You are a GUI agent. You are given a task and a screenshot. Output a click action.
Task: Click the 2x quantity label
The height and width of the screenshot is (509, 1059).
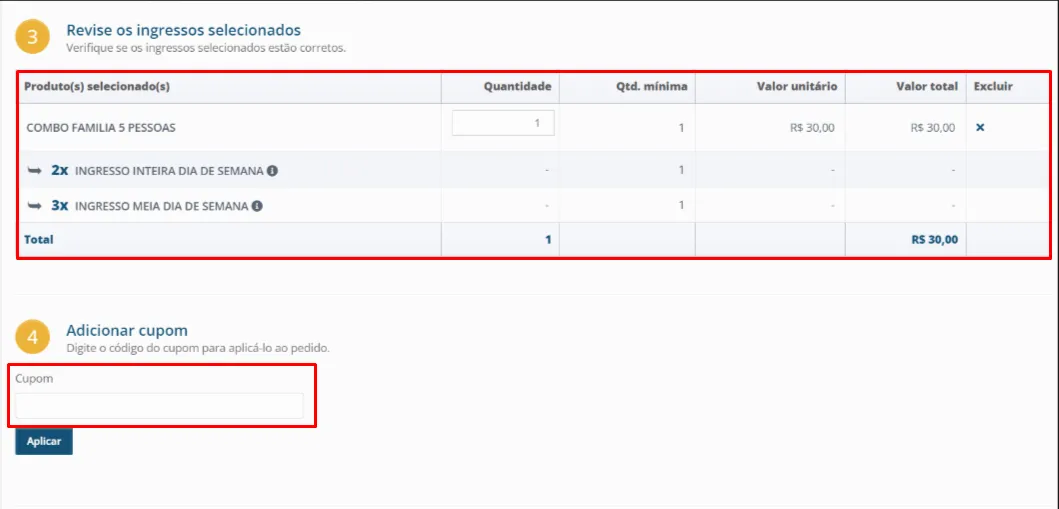coord(60,170)
